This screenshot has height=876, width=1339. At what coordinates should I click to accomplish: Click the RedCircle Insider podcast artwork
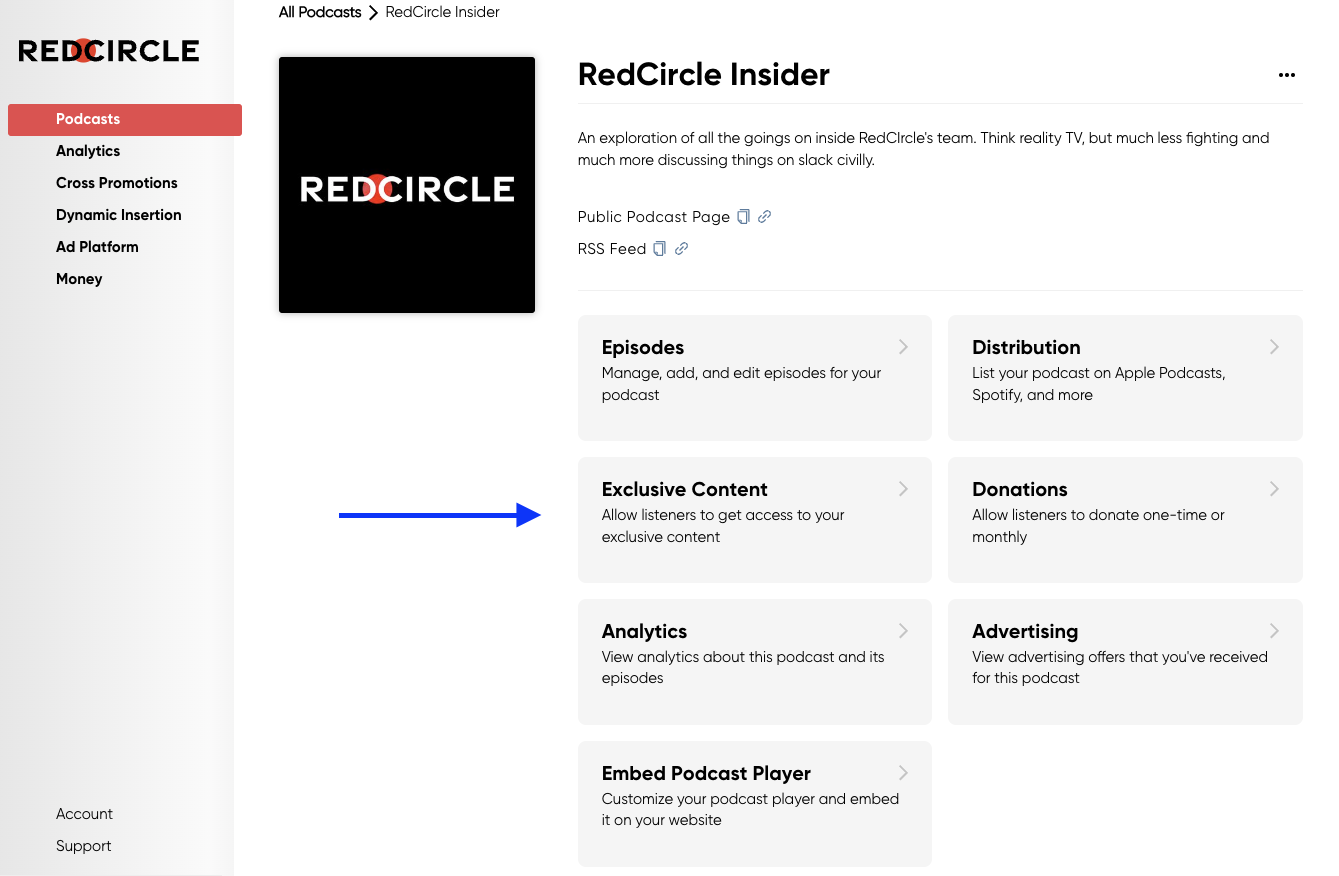click(x=407, y=185)
